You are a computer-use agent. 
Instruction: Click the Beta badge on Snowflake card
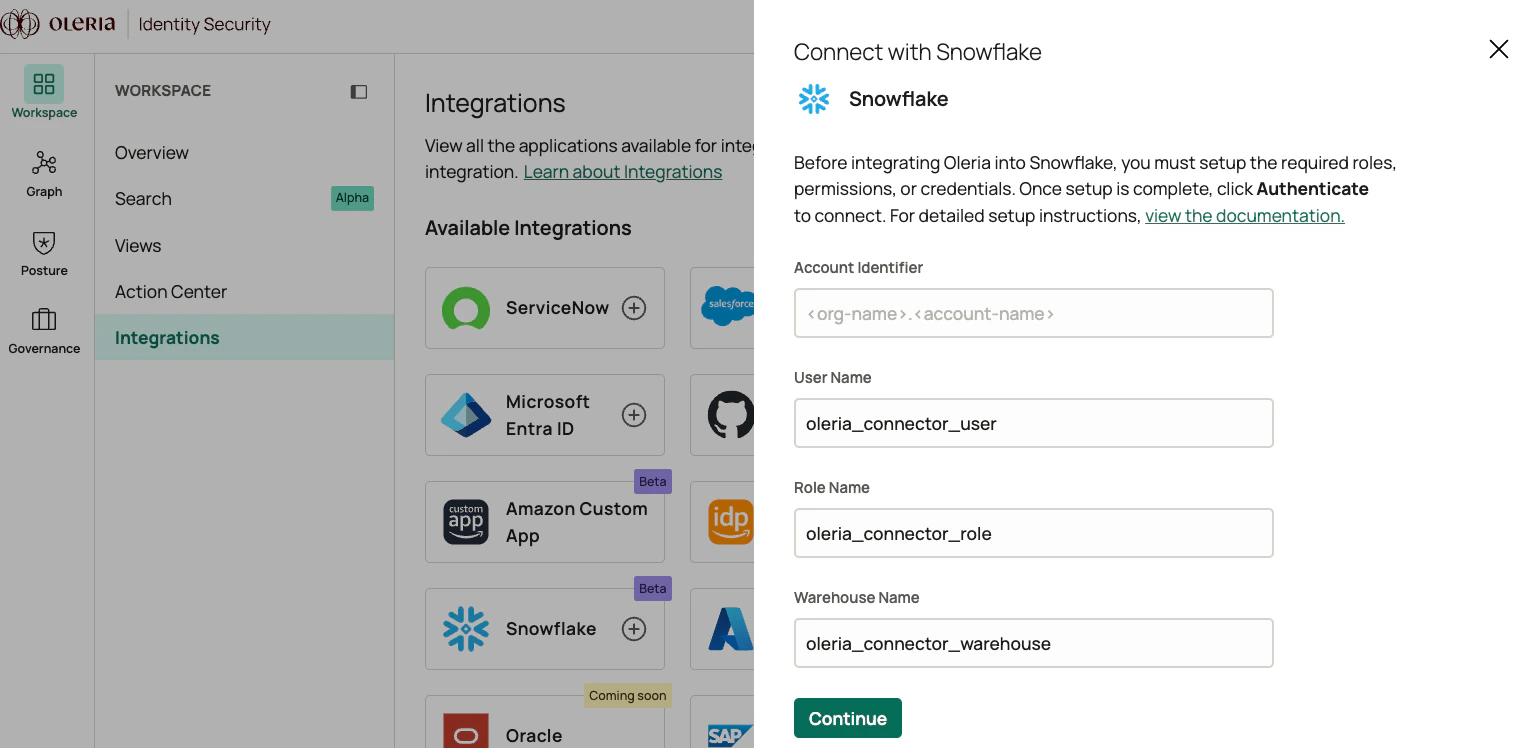coord(653,588)
